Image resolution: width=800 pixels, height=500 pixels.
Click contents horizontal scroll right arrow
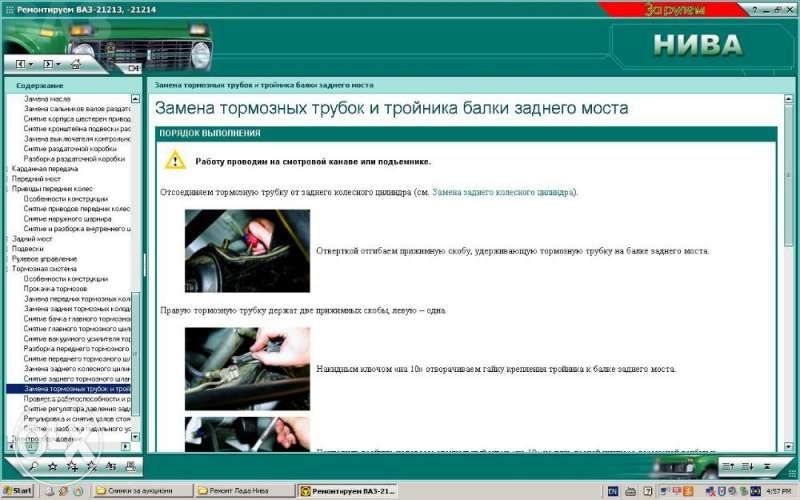[x=126, y=446]
